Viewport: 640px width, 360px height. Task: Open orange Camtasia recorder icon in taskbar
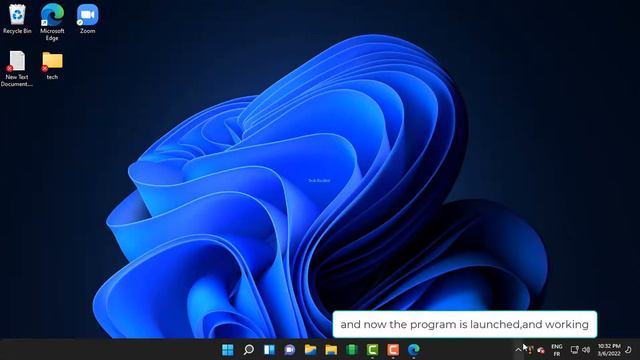tap(393, 350)
